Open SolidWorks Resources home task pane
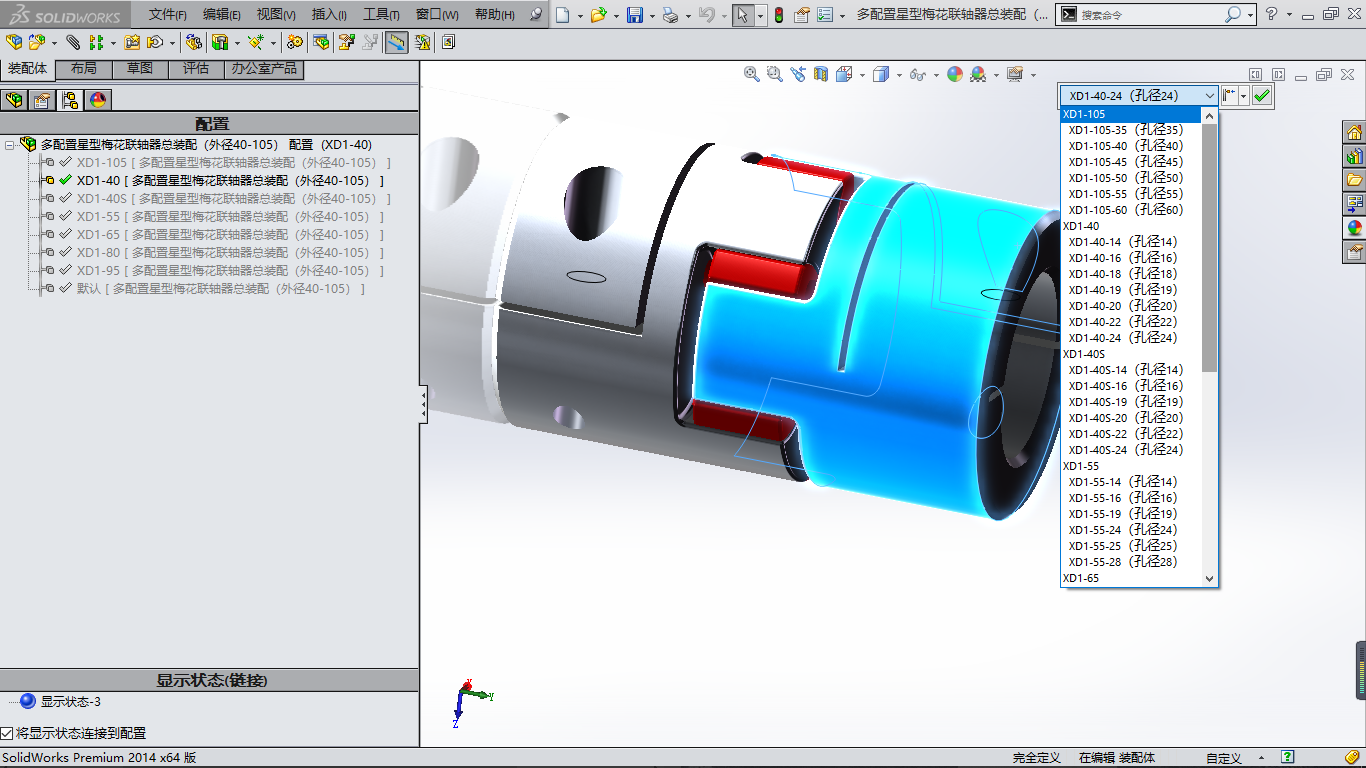 coord(1355,133)
